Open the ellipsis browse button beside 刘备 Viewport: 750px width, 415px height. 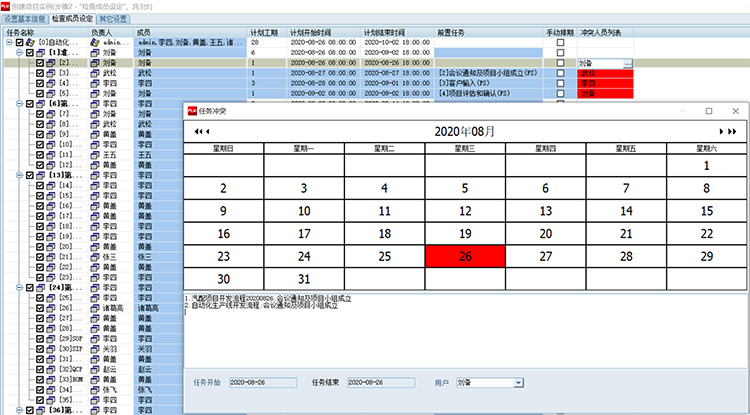(x=627, y=63)
